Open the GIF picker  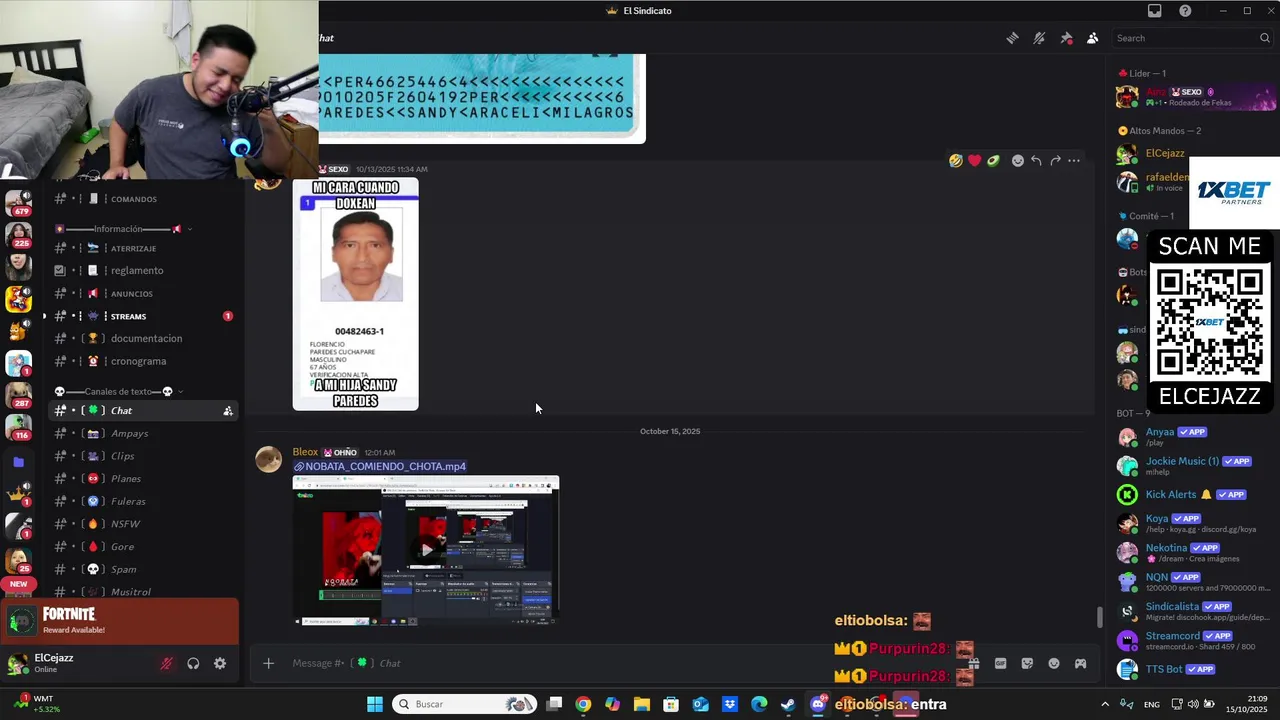[1000, 663]
